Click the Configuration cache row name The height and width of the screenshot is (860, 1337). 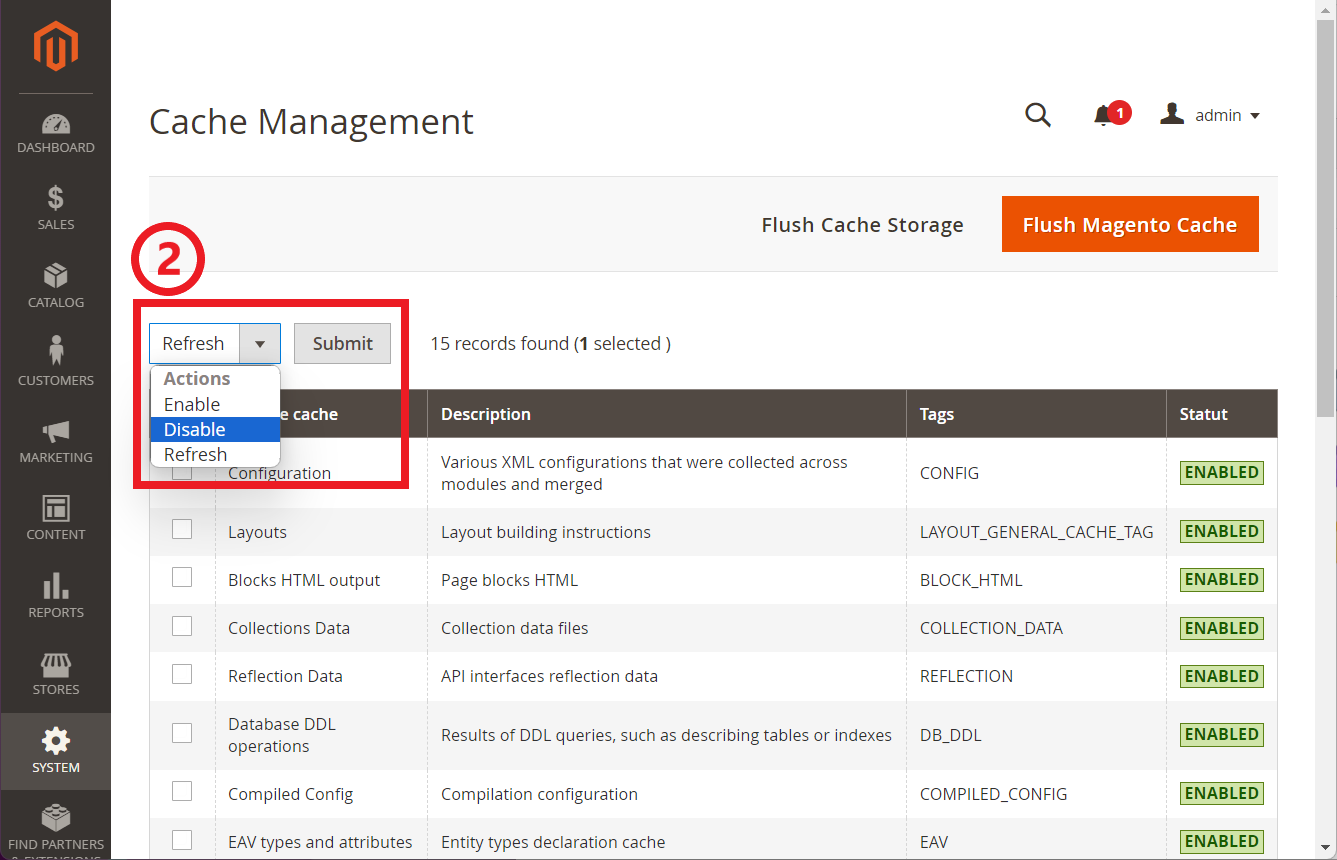[x=279, y=473]
